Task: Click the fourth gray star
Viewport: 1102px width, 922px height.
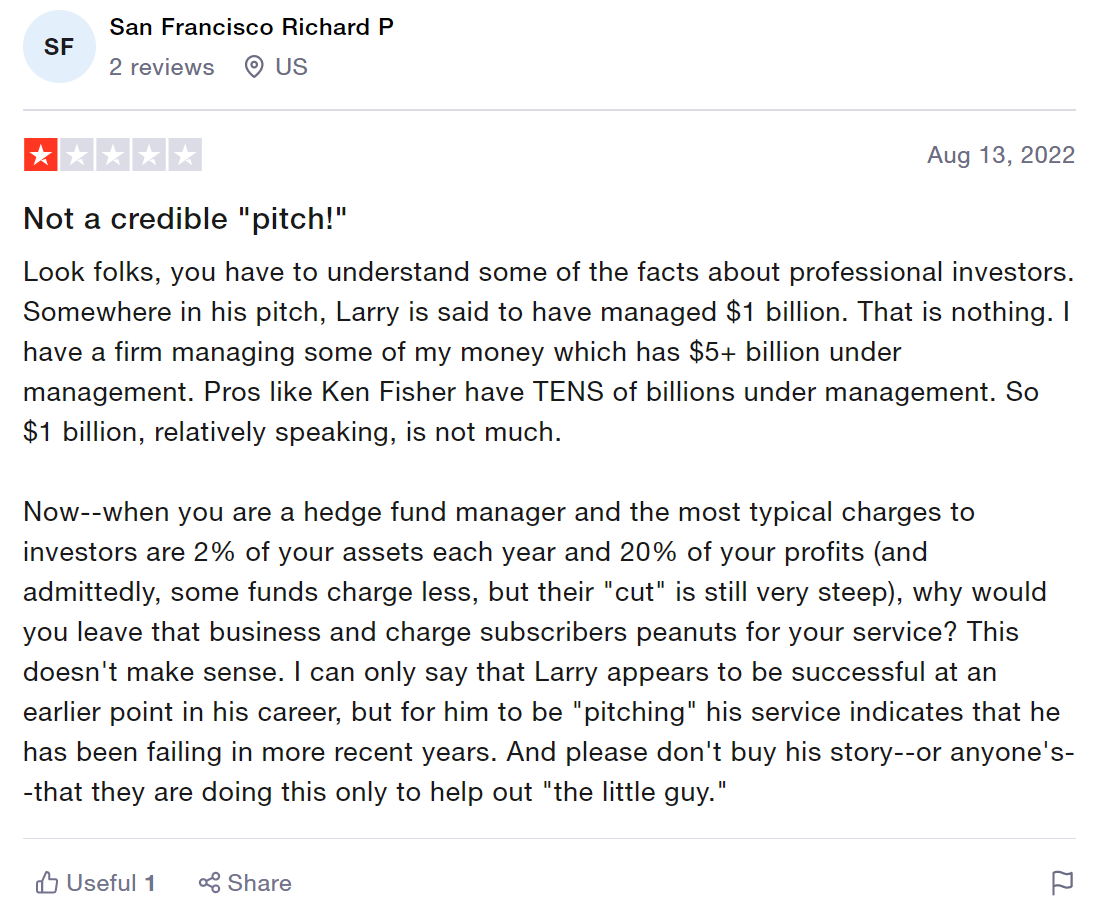Action: tap(149, 155)
